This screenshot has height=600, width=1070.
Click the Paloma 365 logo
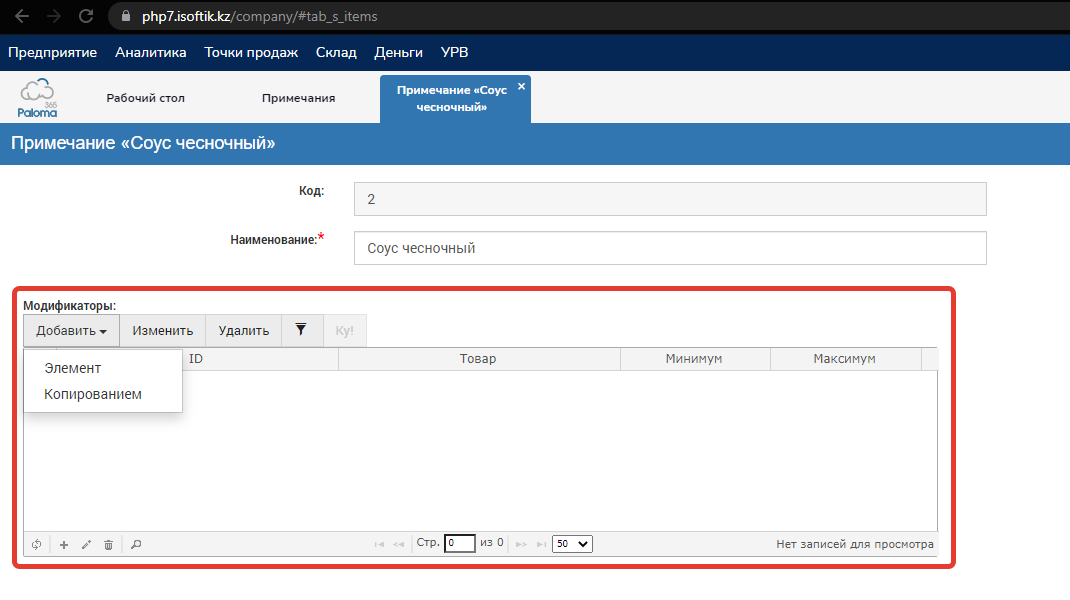(x=38, y=98)
